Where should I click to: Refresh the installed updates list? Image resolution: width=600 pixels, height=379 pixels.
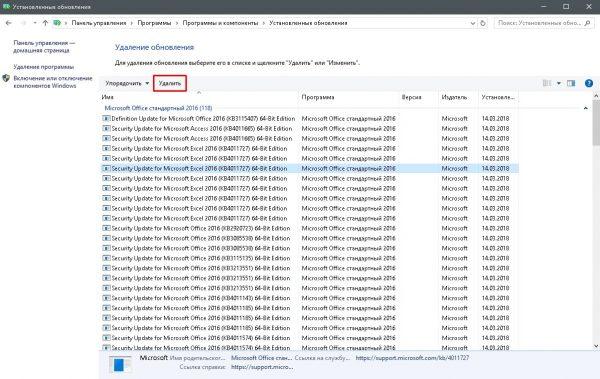coord(483,23)
